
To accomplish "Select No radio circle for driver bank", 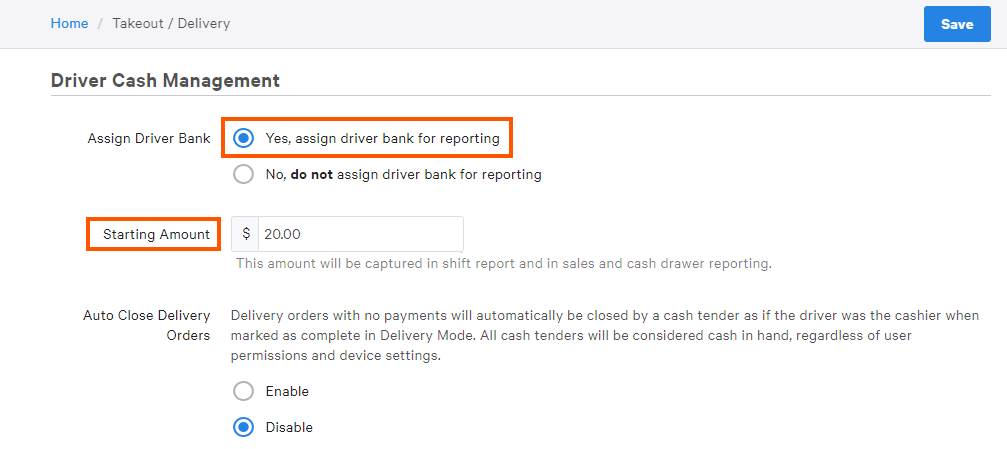I will click(x=243, y=174).
